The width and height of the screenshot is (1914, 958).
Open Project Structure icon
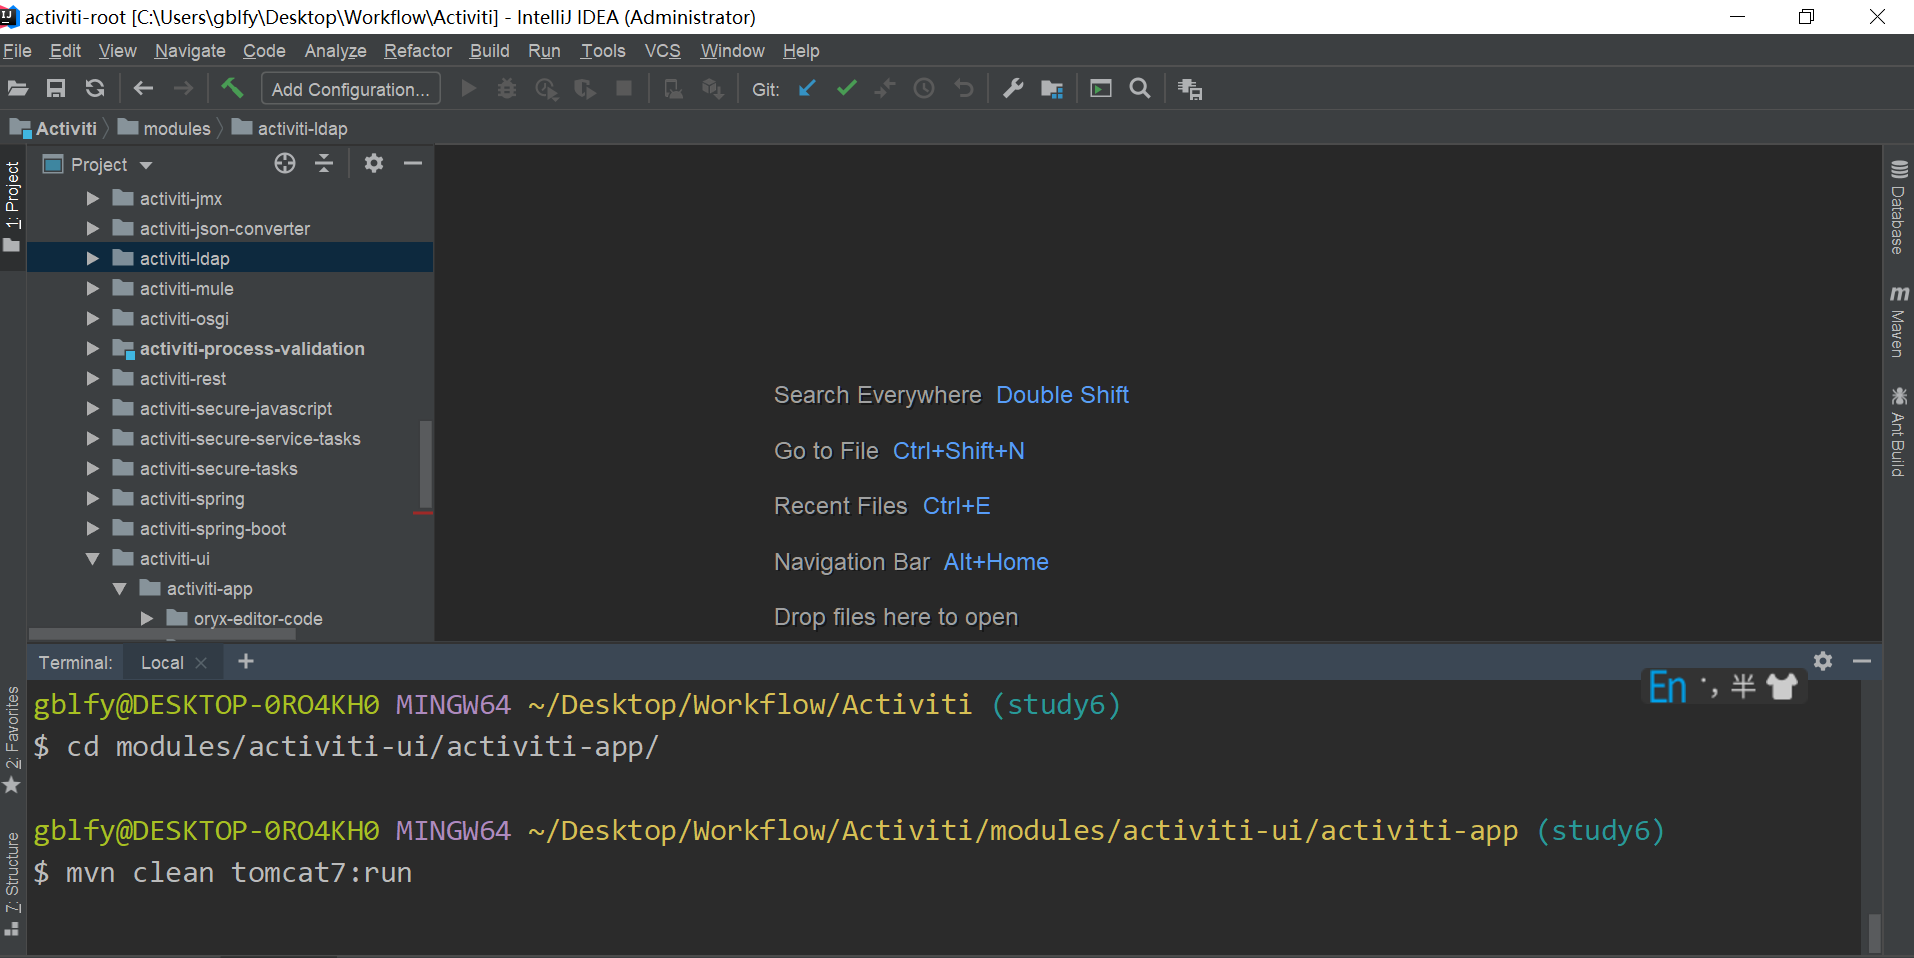(x=1052, y=89)
